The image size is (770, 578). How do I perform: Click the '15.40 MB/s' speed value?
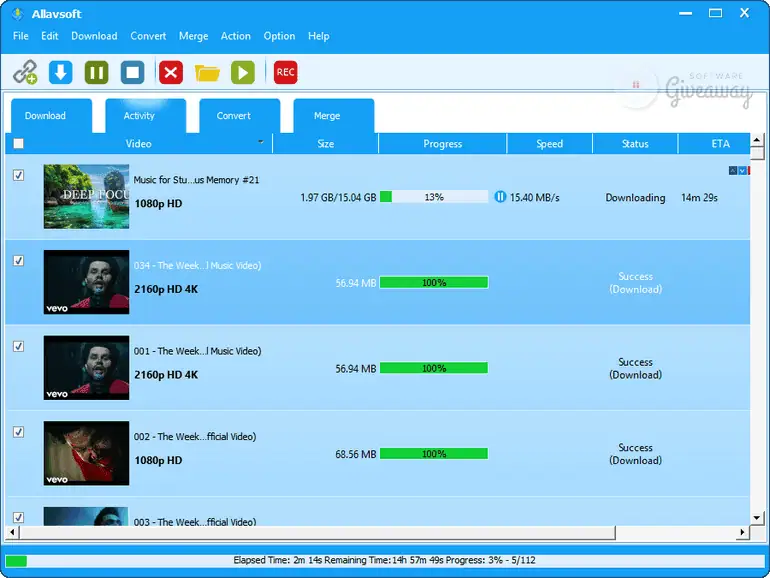click(535, 197)
